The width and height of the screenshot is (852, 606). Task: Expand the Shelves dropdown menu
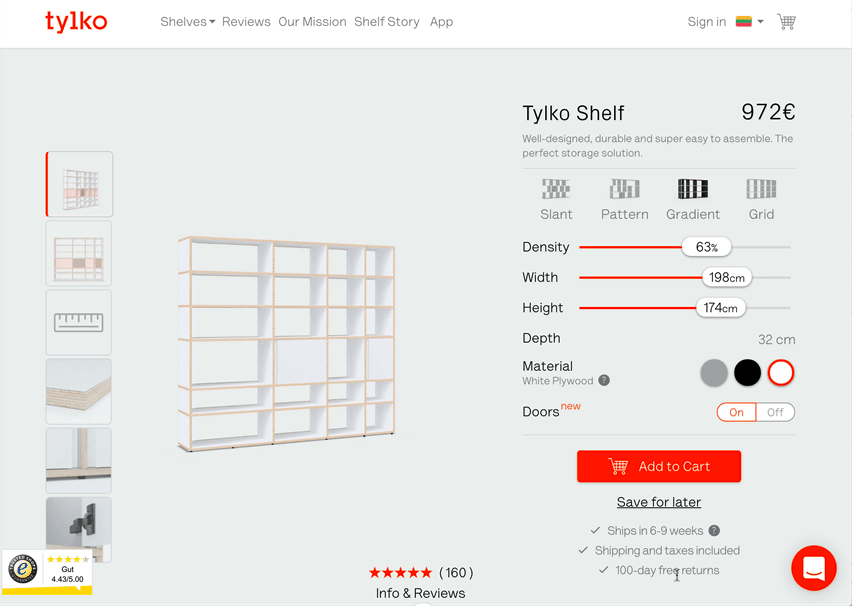[x=187, y=22]
